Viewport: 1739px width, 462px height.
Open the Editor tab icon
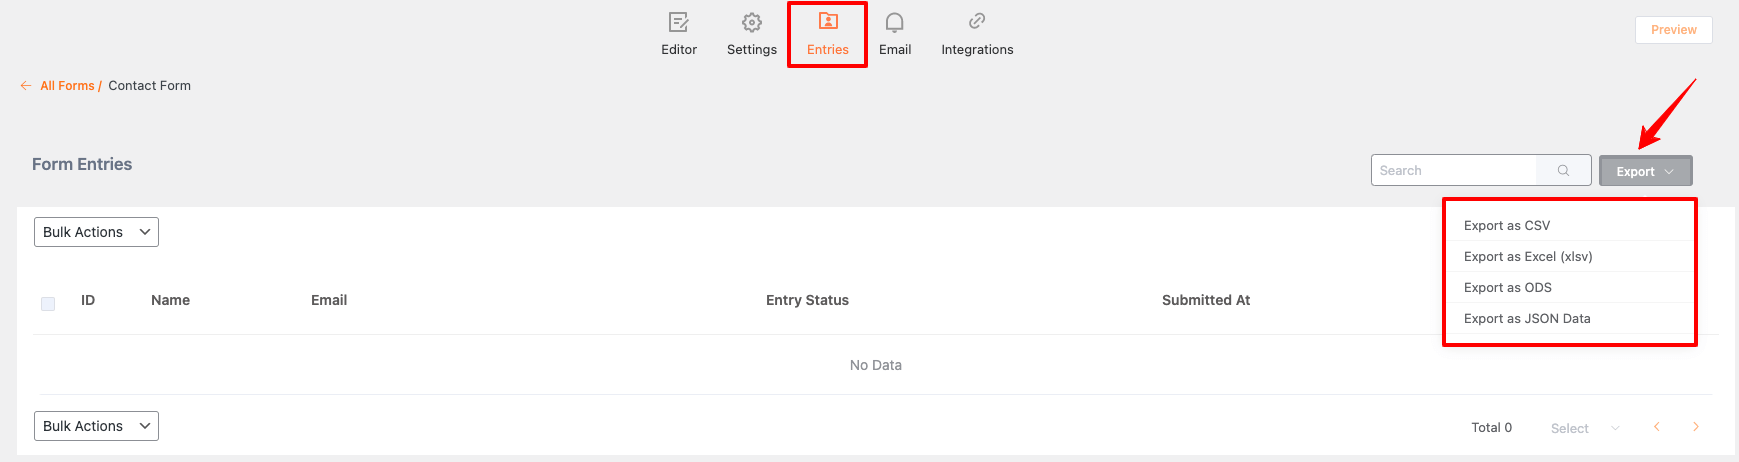(679, 22)
